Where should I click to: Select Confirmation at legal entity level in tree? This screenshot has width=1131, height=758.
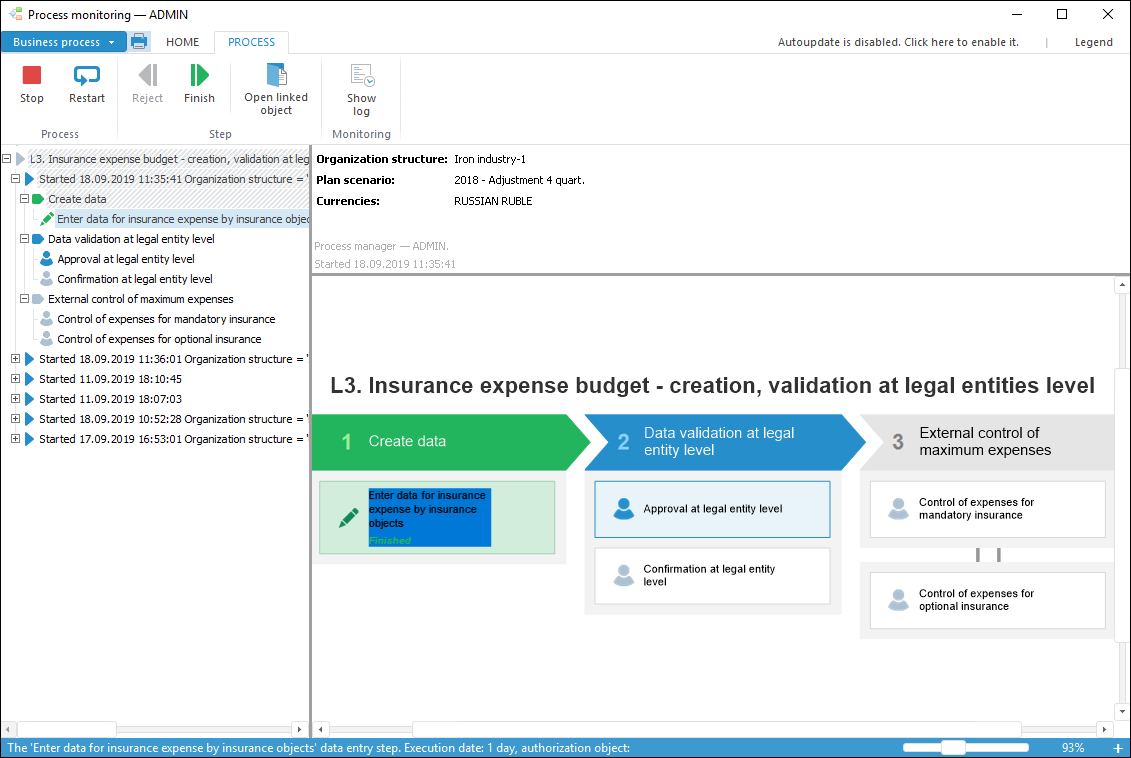[x=135, y=279]
